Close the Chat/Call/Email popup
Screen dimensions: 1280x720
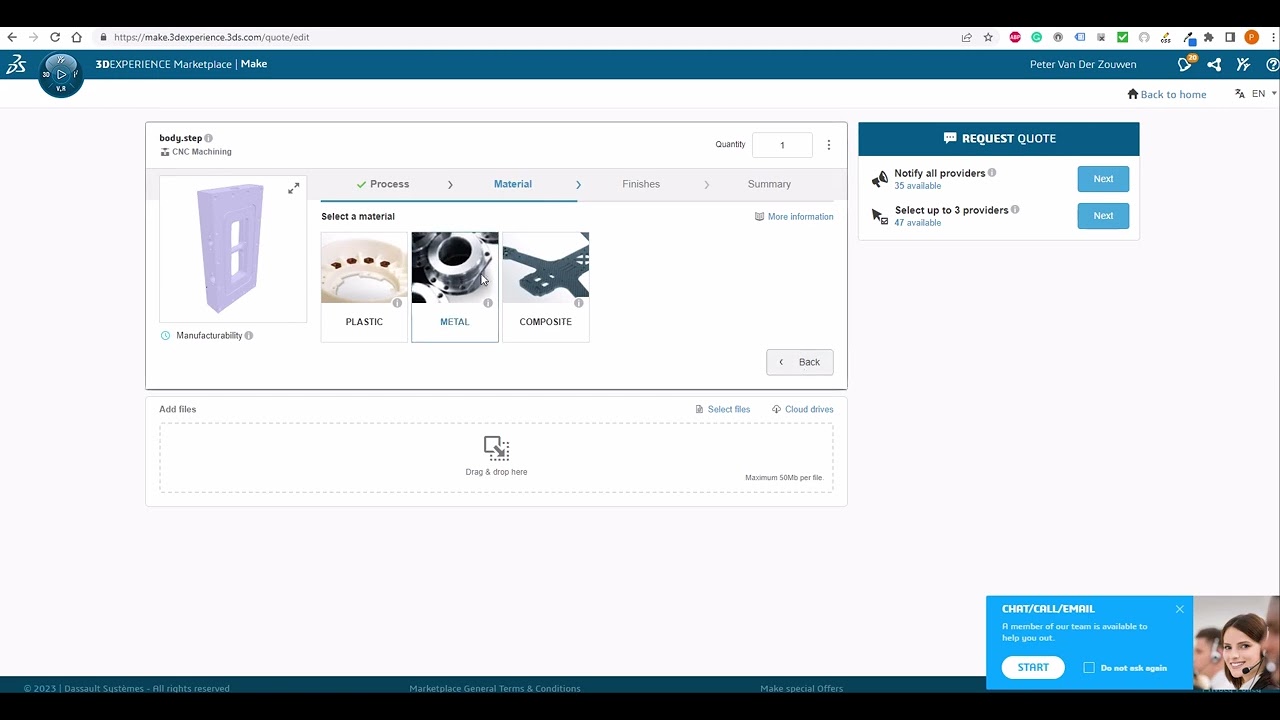1180,609
